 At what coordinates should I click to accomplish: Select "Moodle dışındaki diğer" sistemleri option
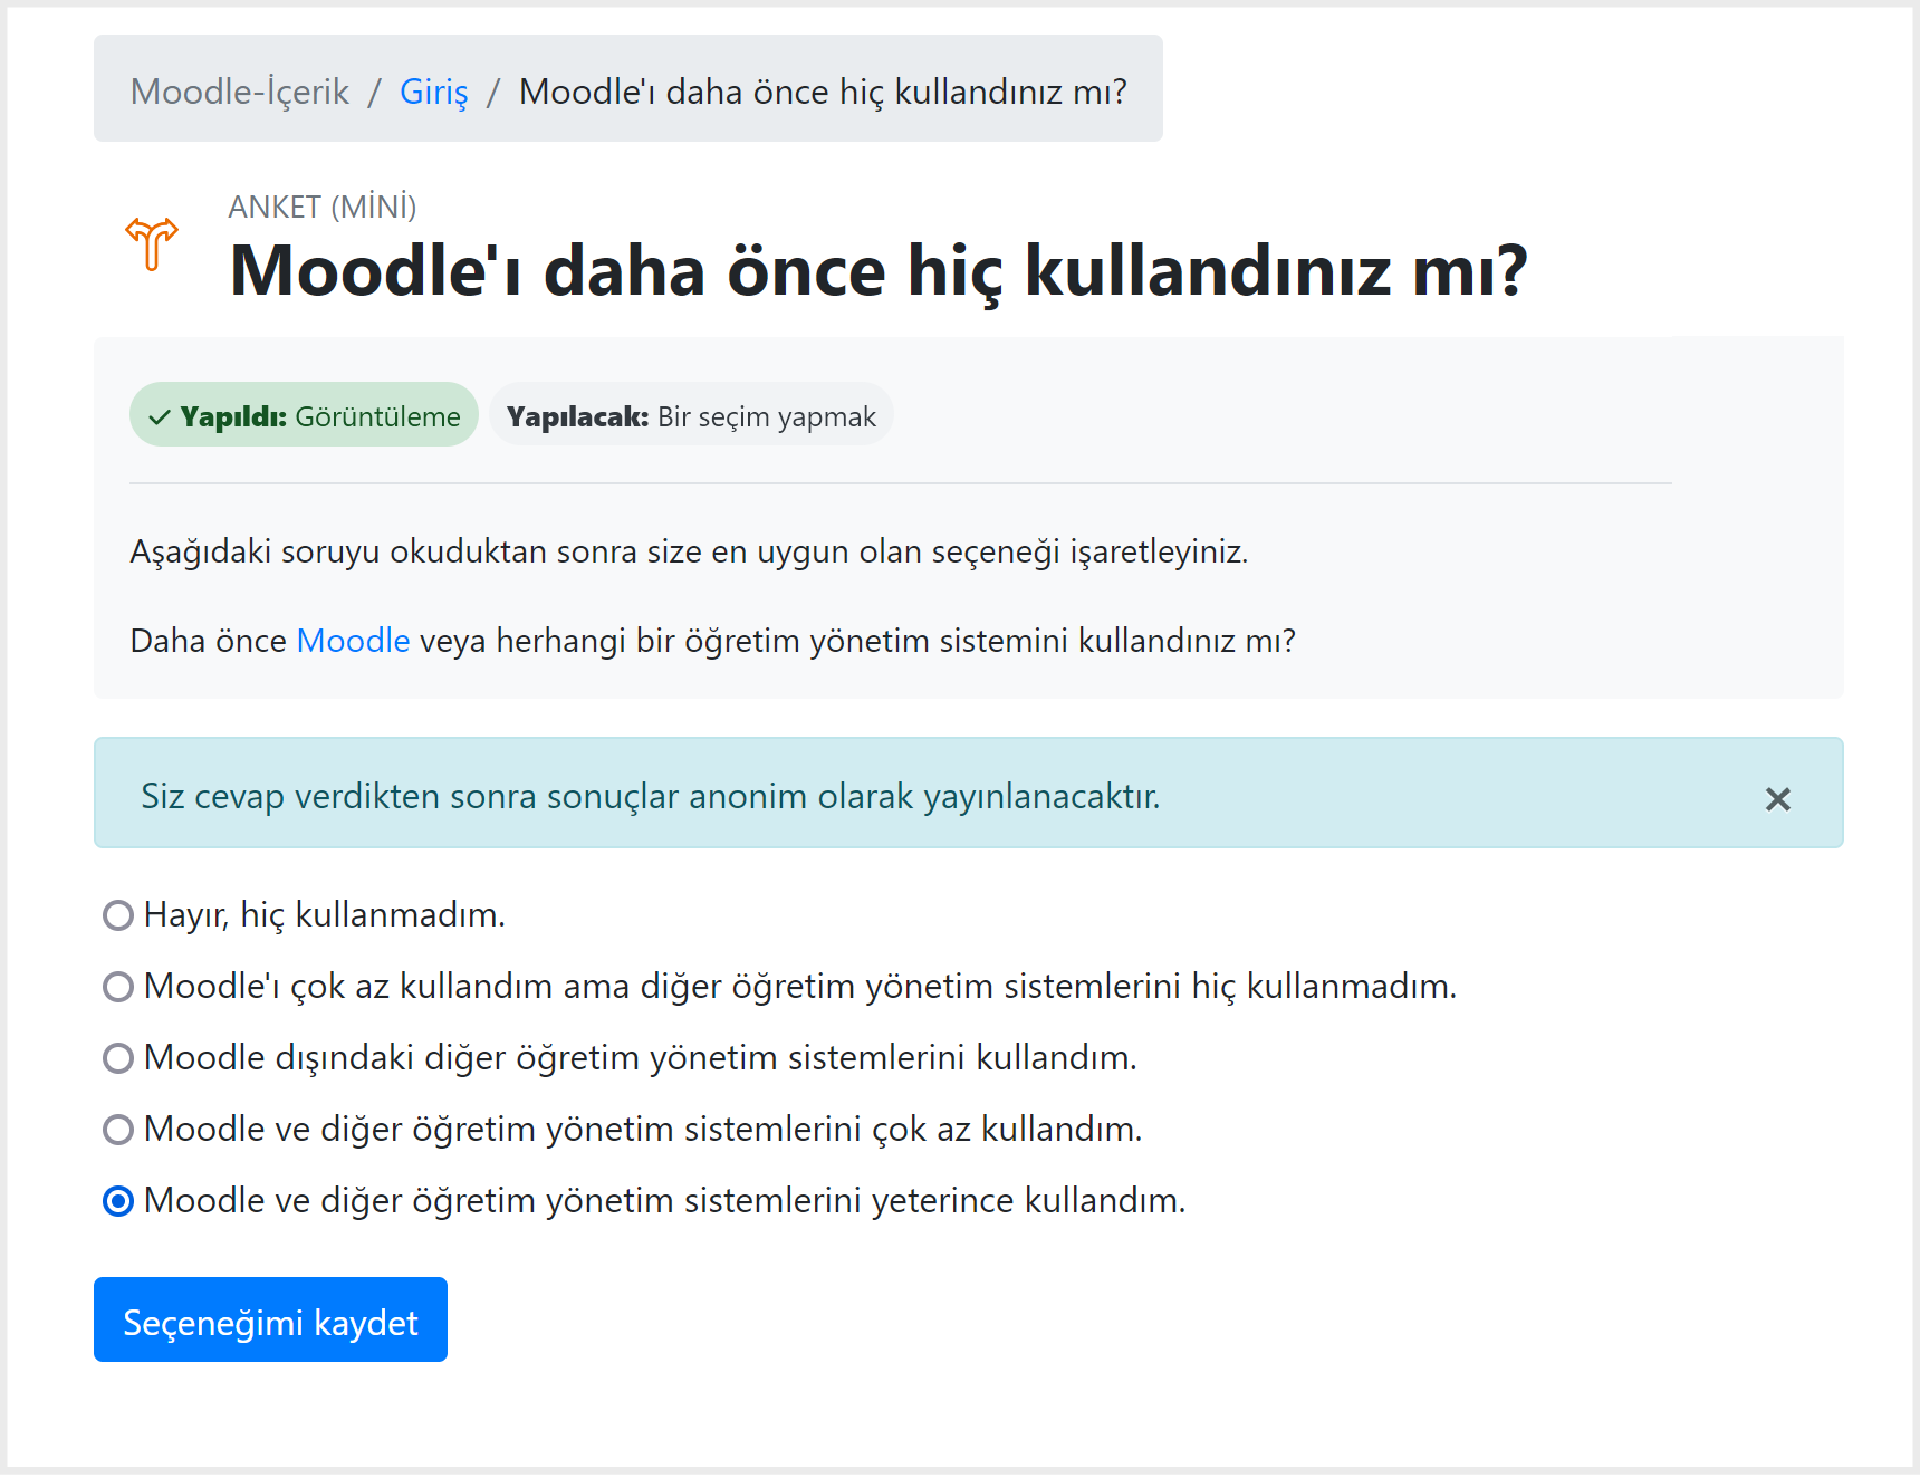[118, 1057]
